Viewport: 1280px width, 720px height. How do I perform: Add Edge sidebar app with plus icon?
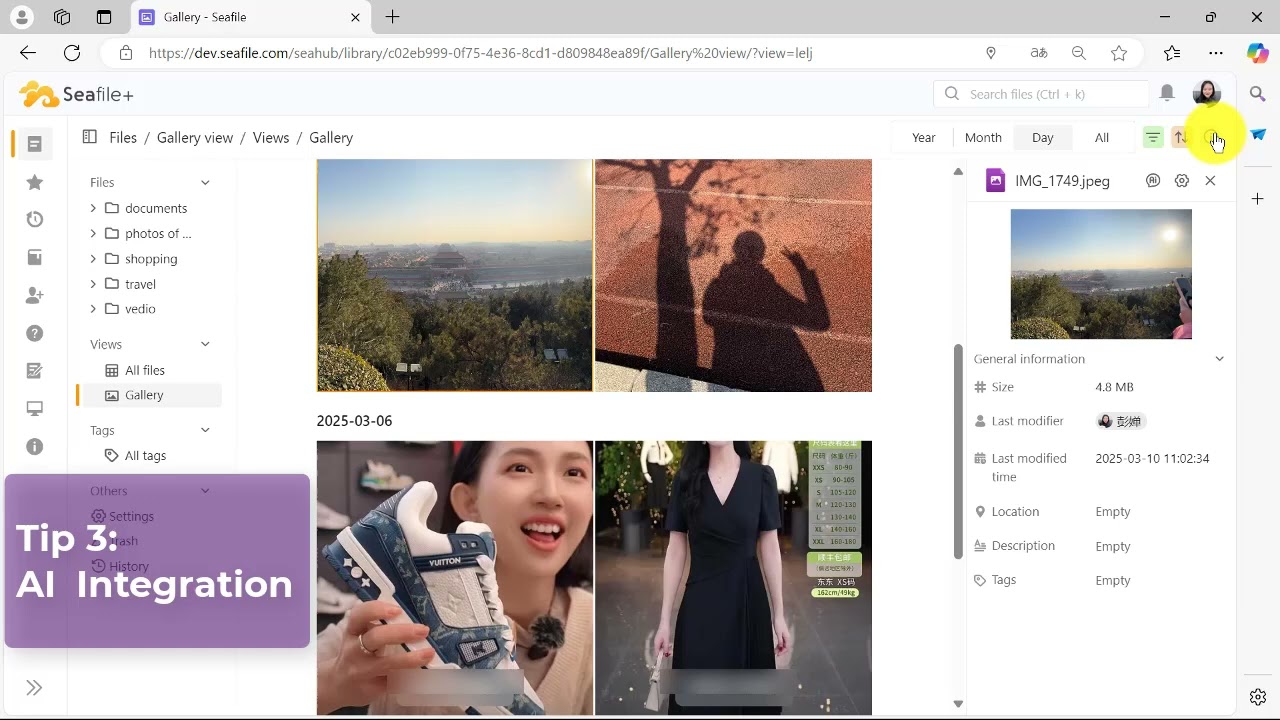(x=1258, y=199)
